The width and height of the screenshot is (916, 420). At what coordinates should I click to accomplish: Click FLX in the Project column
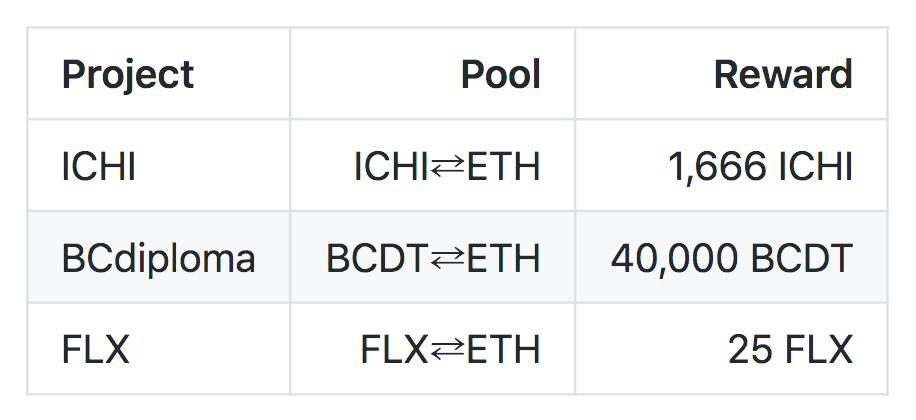tap(95, 350)
